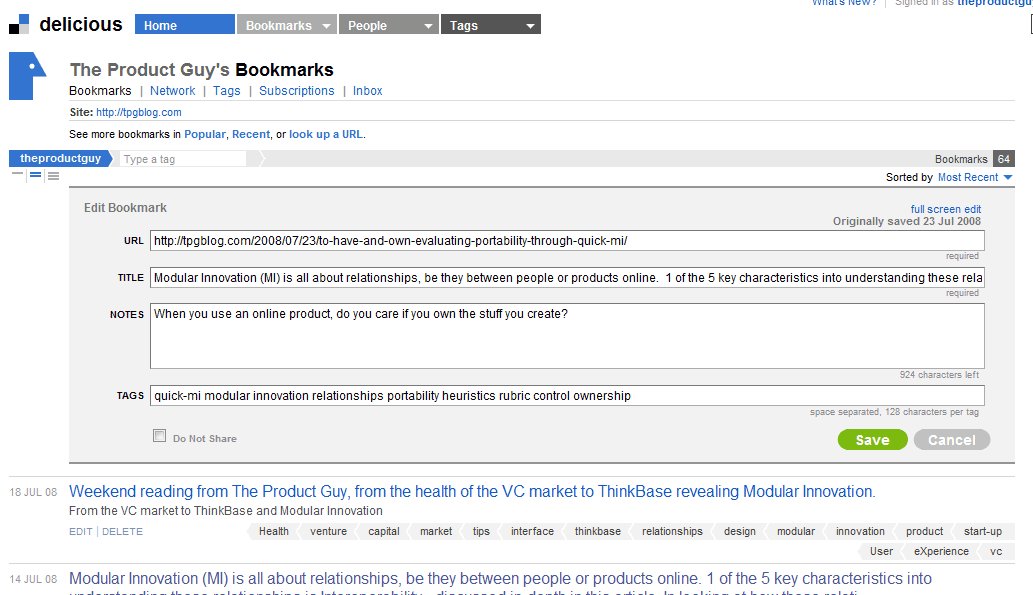Open the full screen edit link
The width and height of the screenshot is (1033, 595).
click(945, 209)
